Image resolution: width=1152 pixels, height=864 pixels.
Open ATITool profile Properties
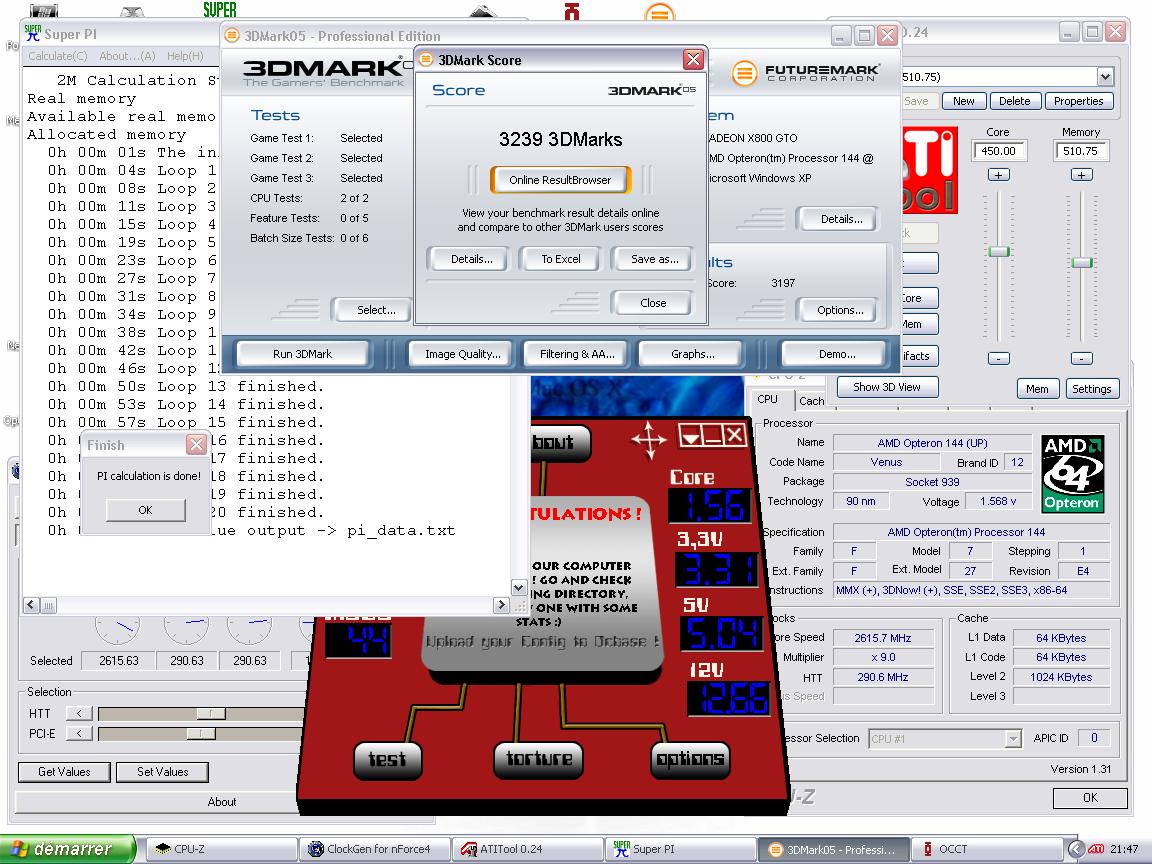coord(1079,101)
